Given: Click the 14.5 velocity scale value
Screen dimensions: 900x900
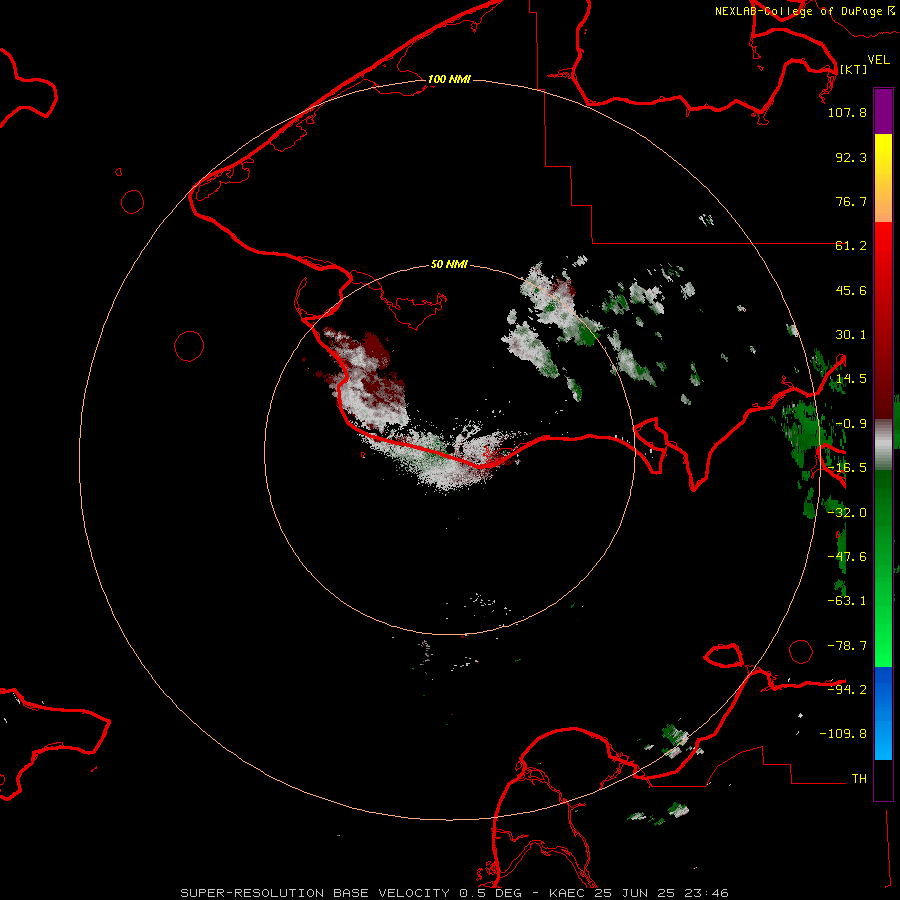Looking at the screenshot, I should click(851, 379).
